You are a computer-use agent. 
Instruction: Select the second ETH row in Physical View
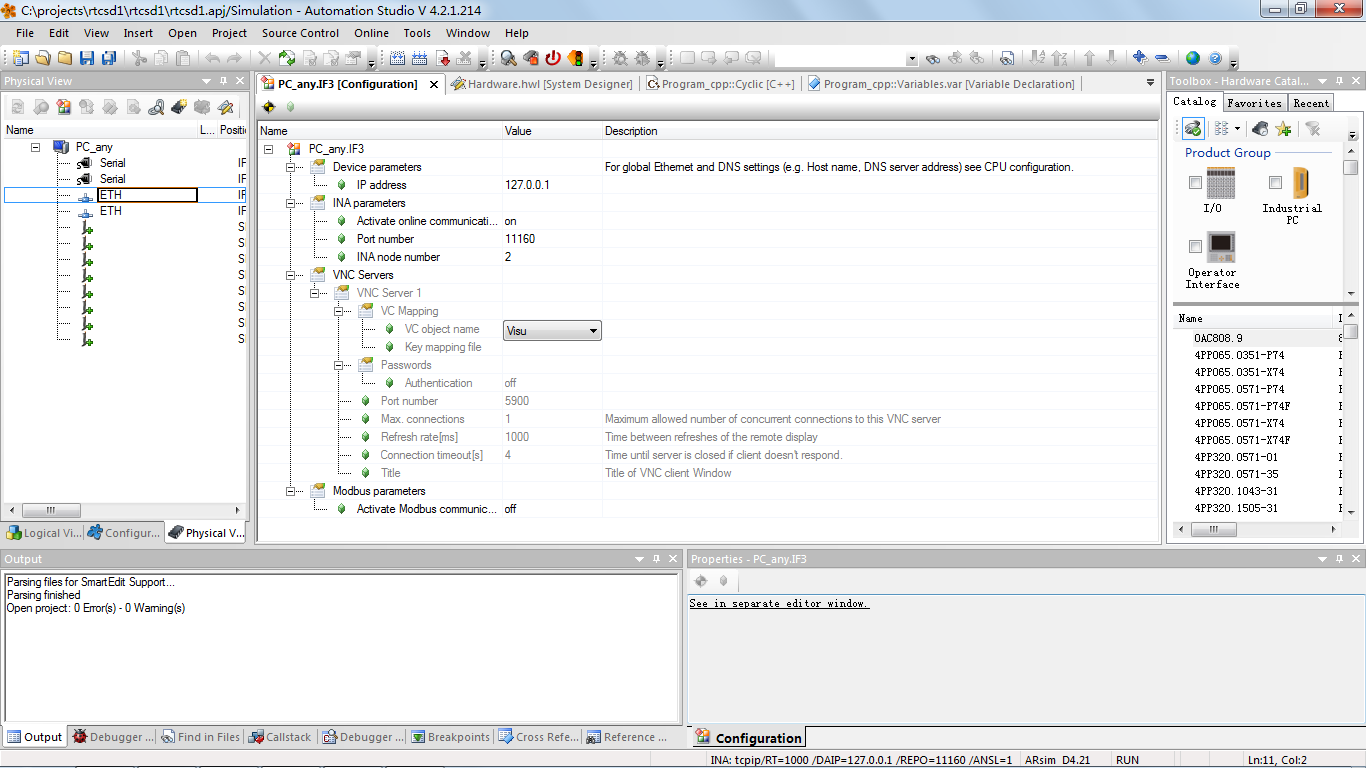[110, 211]
